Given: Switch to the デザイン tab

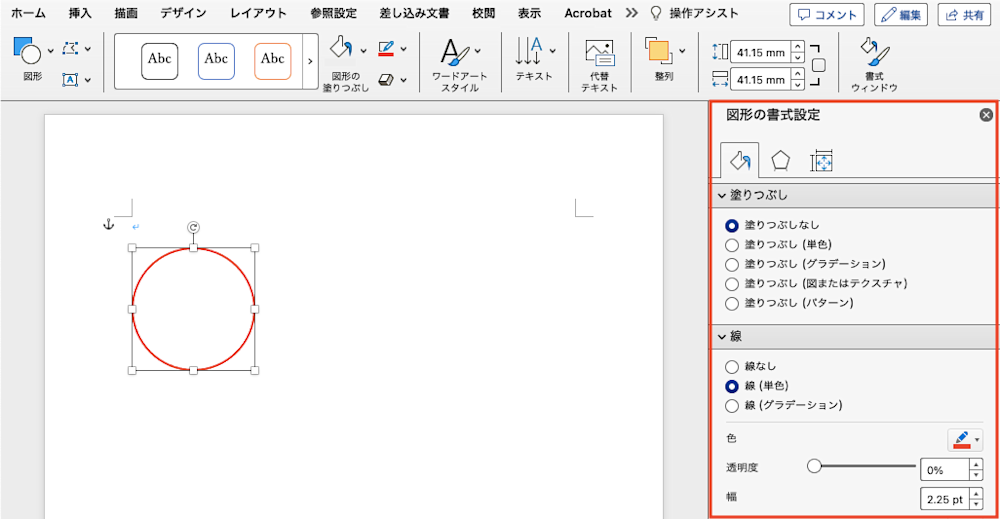Looking at the screenshot, I should coord(184,13).
